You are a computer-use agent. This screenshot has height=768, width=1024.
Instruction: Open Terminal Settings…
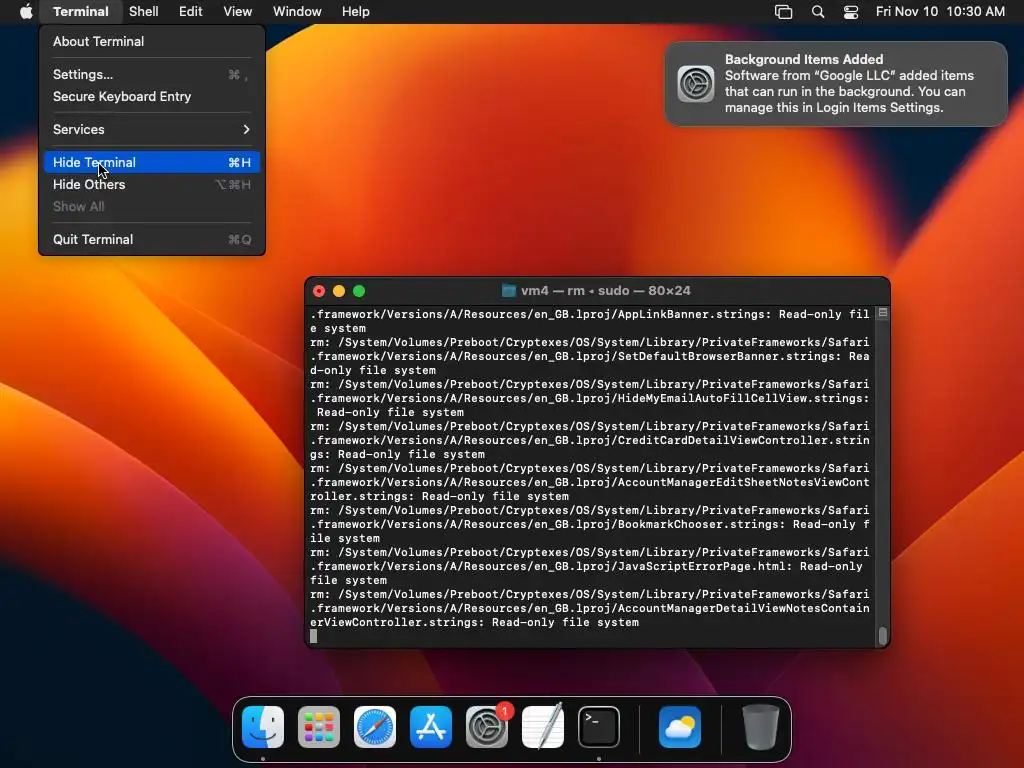pyautogui.click(x=152, y=74)
